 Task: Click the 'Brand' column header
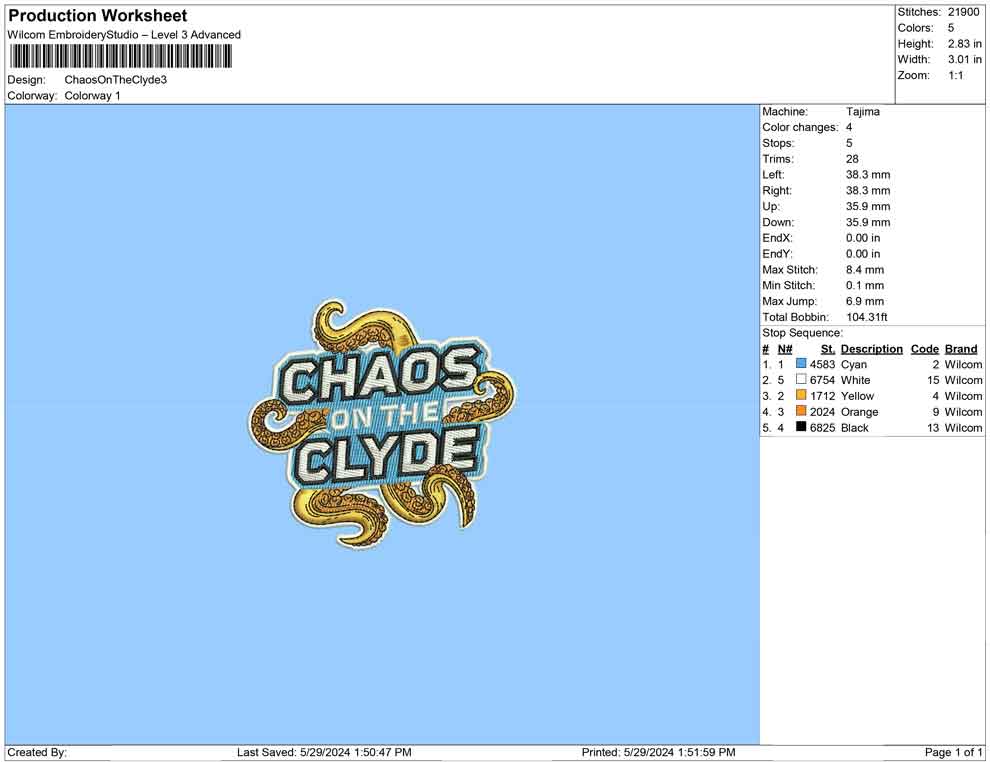click(x=961, y=349)
